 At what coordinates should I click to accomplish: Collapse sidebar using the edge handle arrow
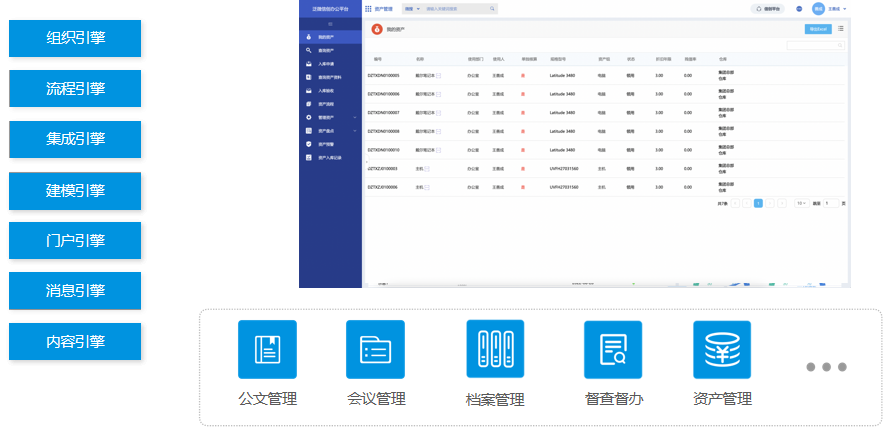pyautogui.click(x=366, y=162)
